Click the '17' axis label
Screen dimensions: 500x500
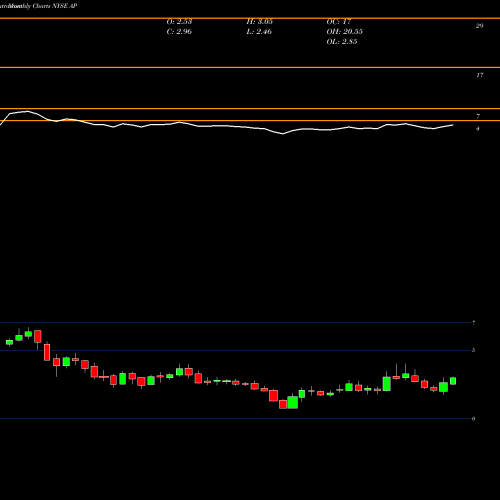pyautogui.click(x=479, y=75)
